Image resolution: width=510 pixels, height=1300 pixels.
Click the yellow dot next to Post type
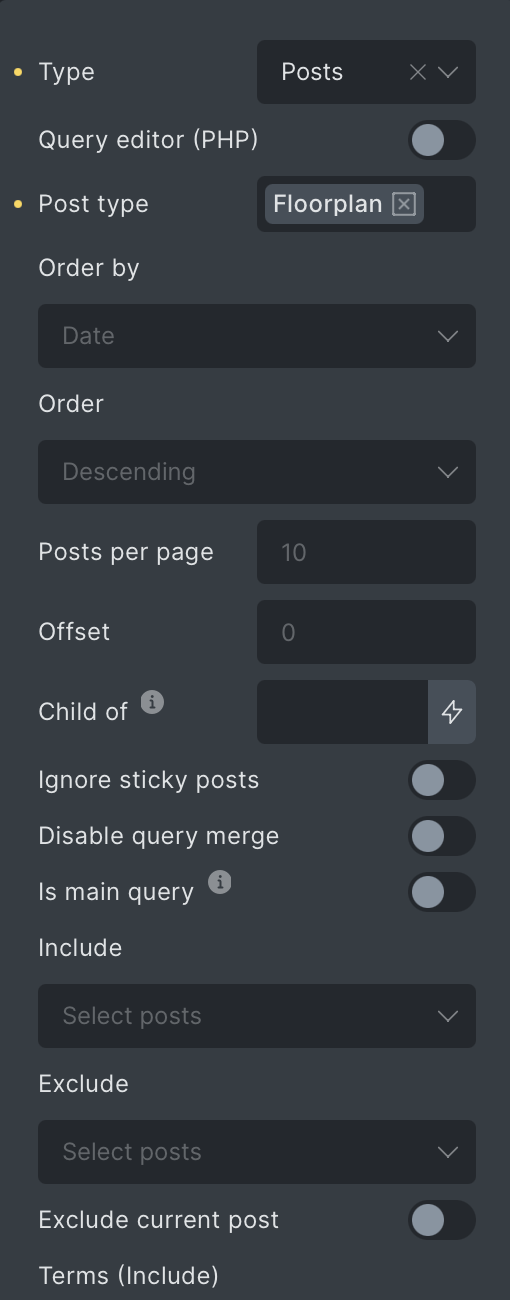click(x=18, y=204)
